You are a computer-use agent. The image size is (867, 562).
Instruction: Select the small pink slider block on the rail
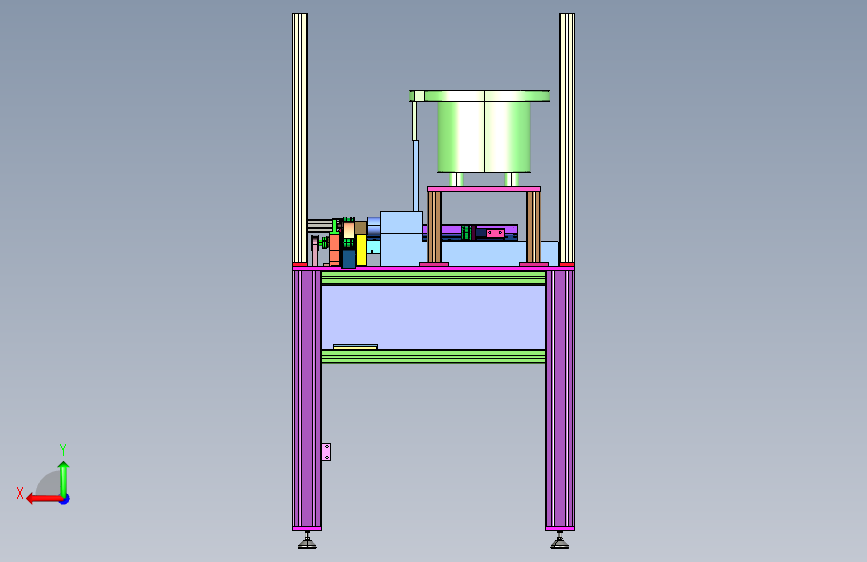(x=495, y=233)
